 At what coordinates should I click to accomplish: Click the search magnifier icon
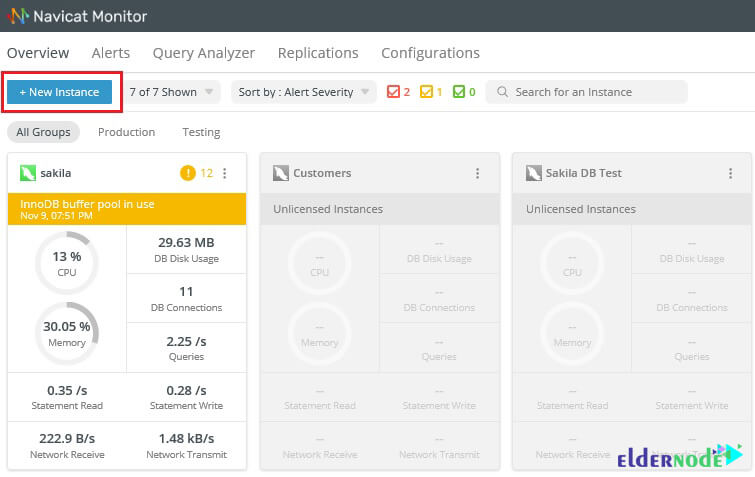pos(502,92)
